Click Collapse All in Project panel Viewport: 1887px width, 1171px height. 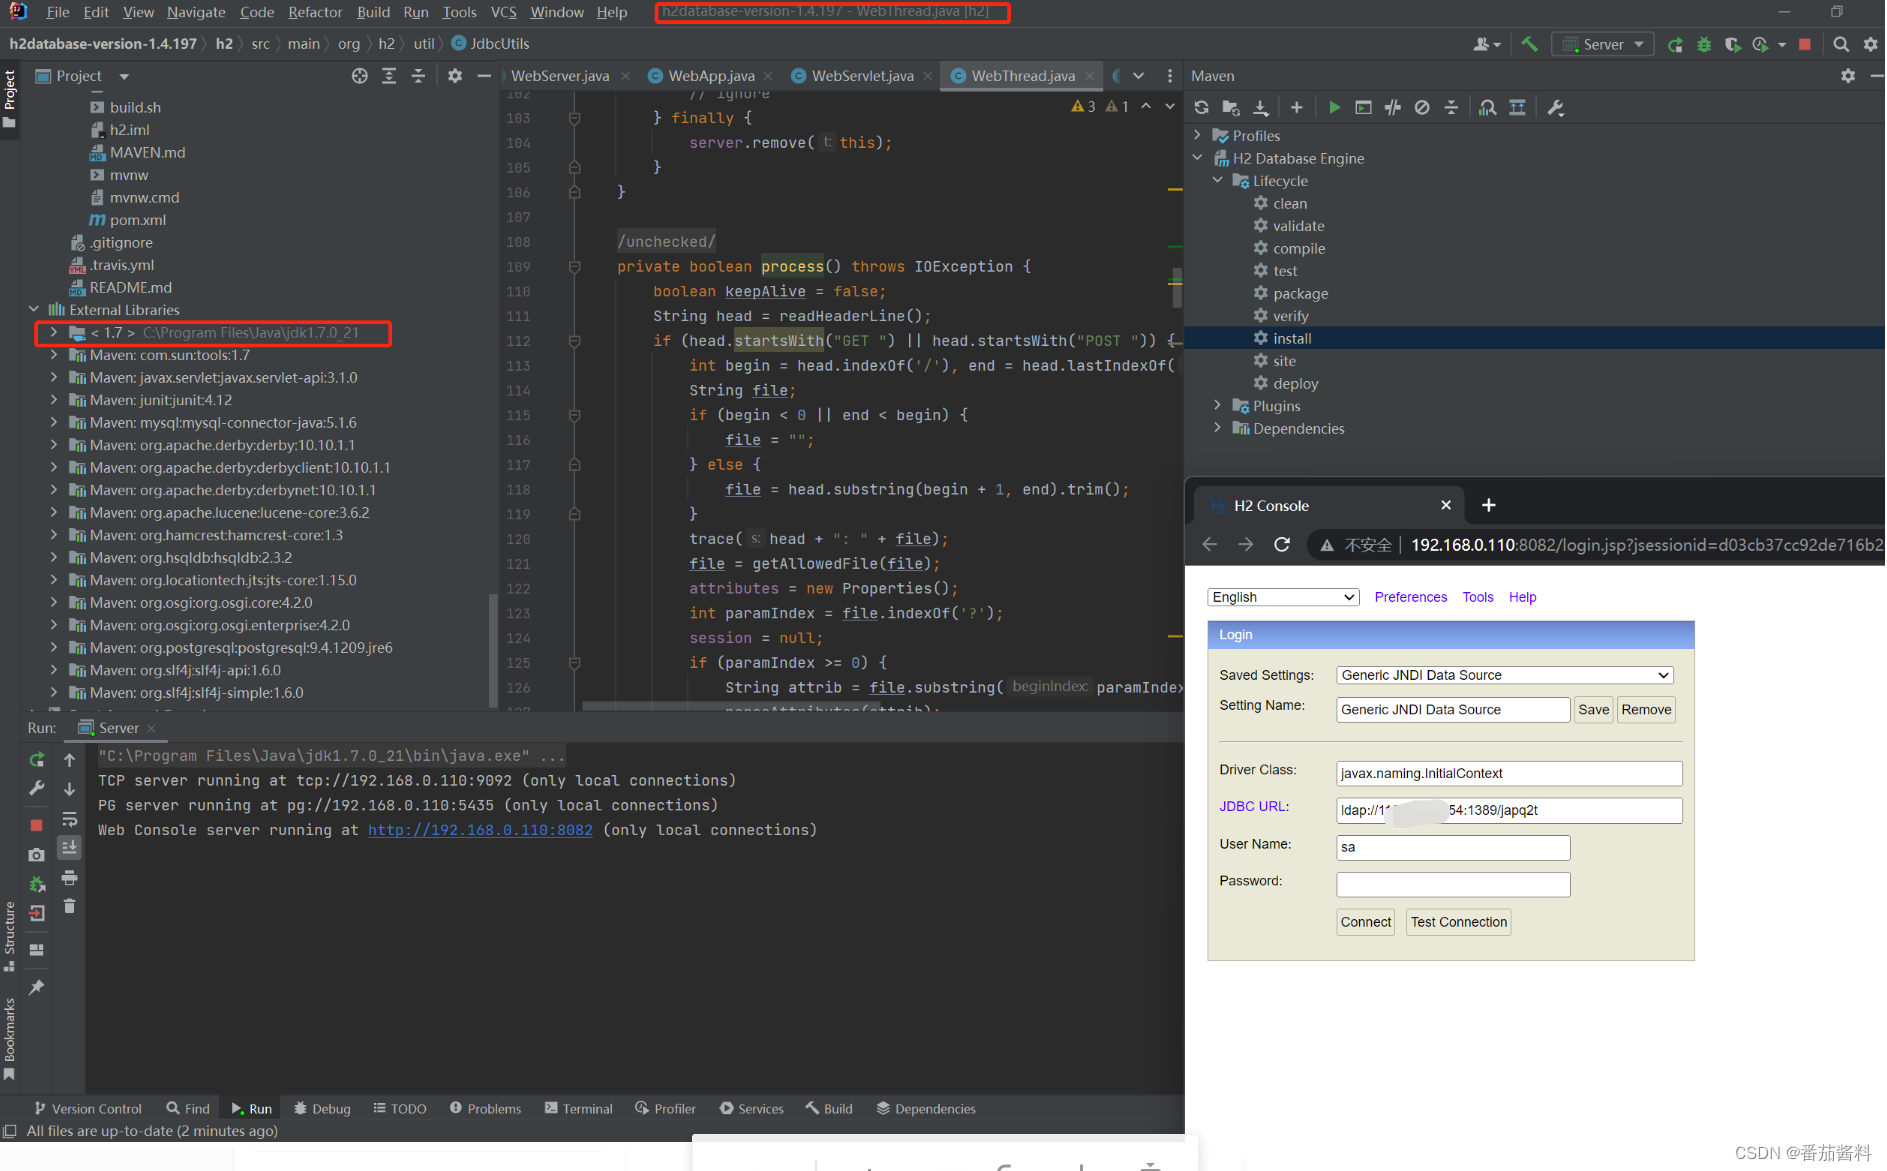point(418,76)
